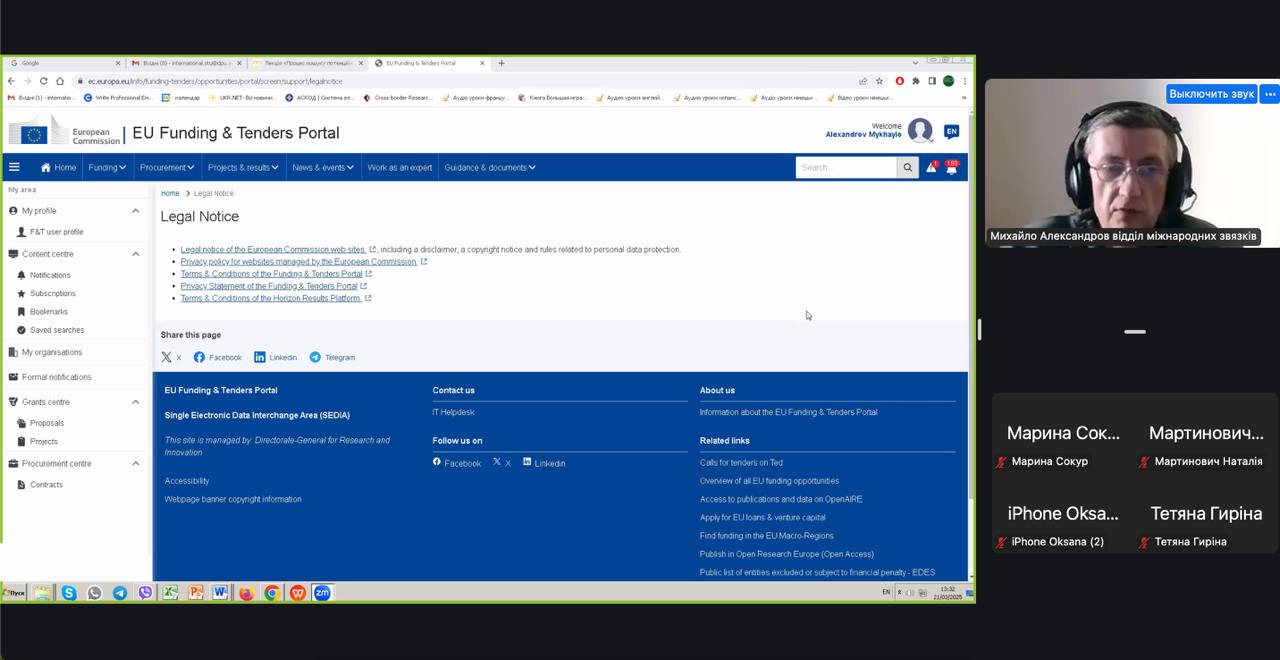Viewport: 1280px width, 660px height.
Task: Click Home in the breadcrumb
Action: click(170, 193)
